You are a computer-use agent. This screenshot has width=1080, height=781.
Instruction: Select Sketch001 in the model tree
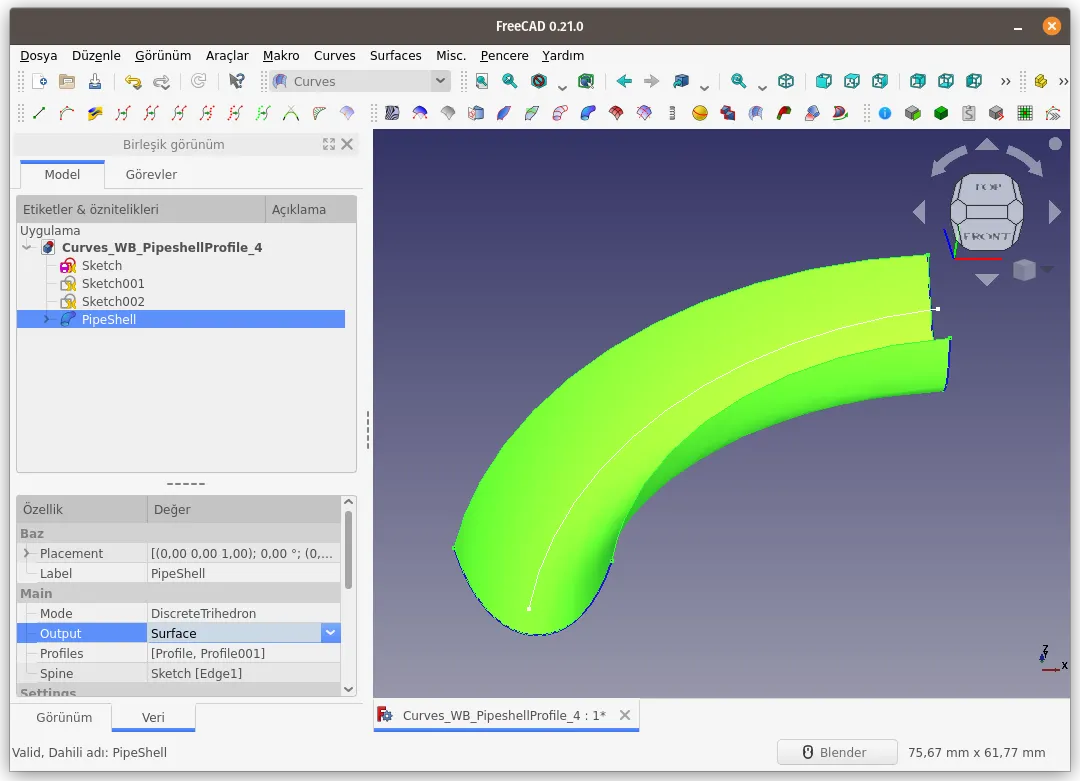[113, 284]
